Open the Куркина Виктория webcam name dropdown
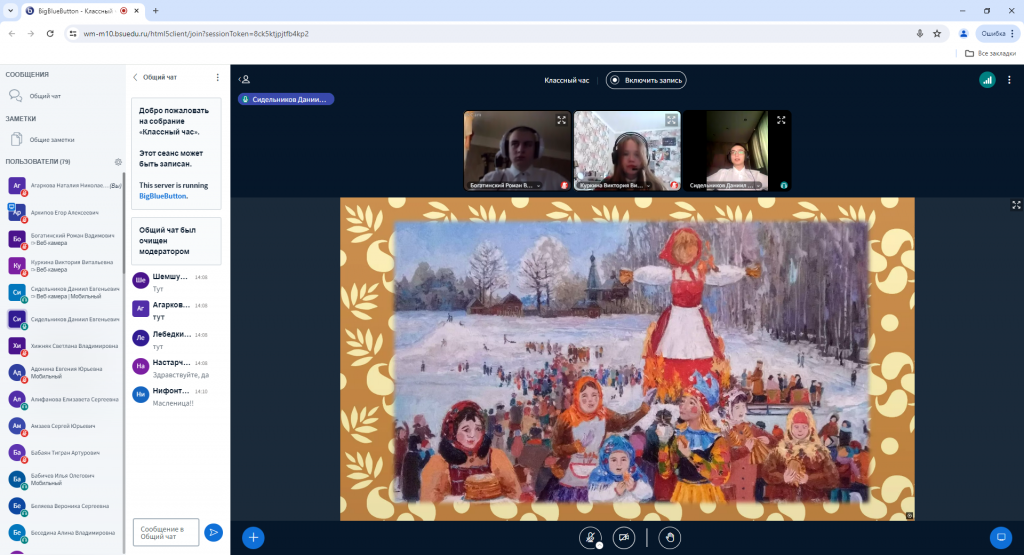 (615, 185)
